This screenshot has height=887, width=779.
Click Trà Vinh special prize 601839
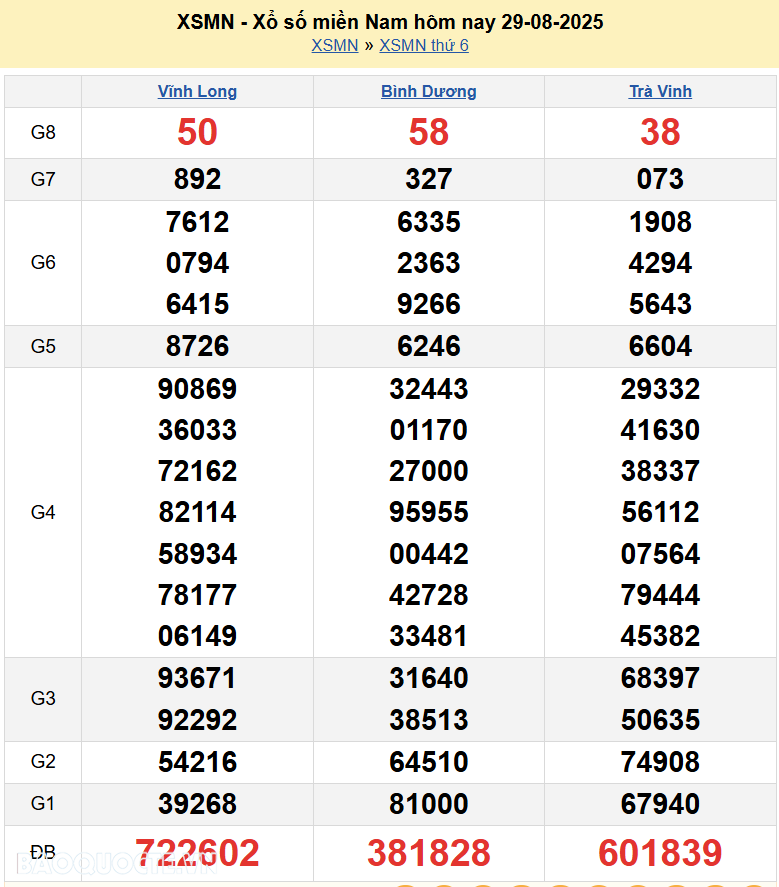point(660,853)
